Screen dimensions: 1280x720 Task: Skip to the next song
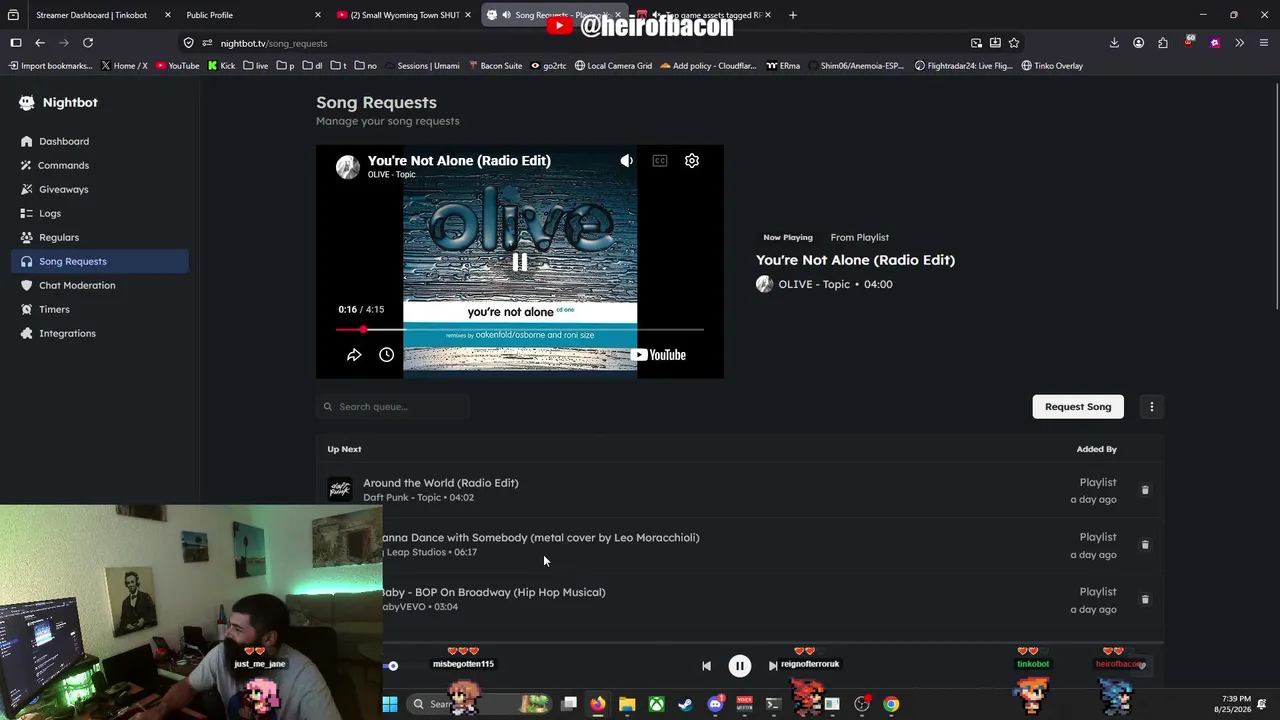(773, 666)
